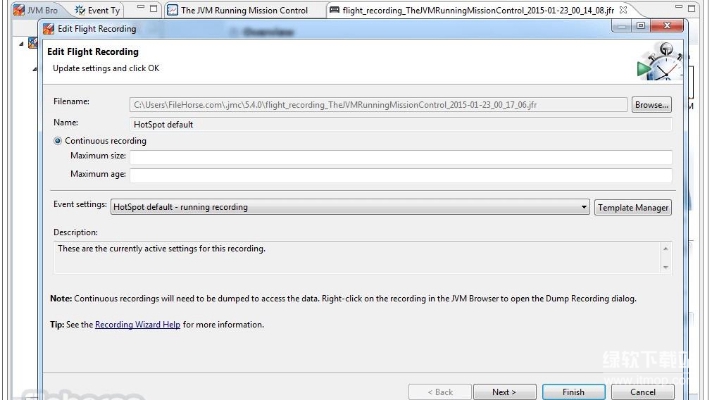Click the flight recorder stopwatch banner icon
Viewport: 711px width, 400px height.
point(656,64)
